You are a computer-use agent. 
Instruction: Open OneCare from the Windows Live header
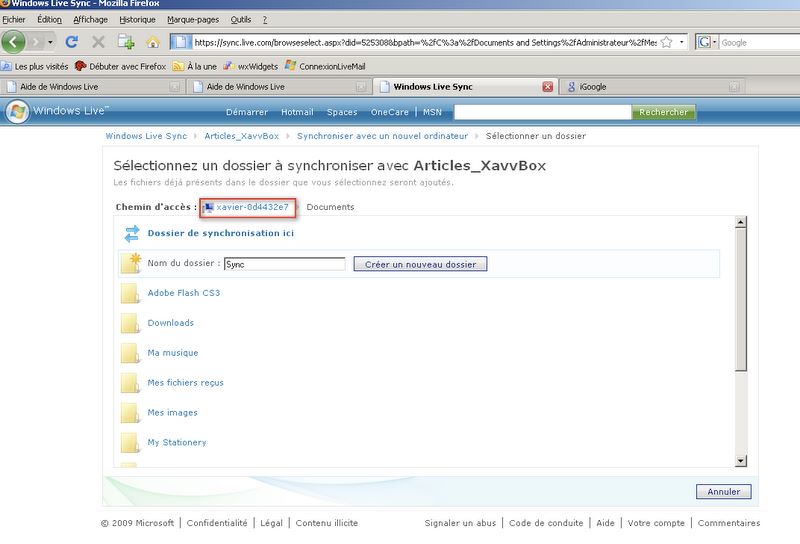[389, 112]
